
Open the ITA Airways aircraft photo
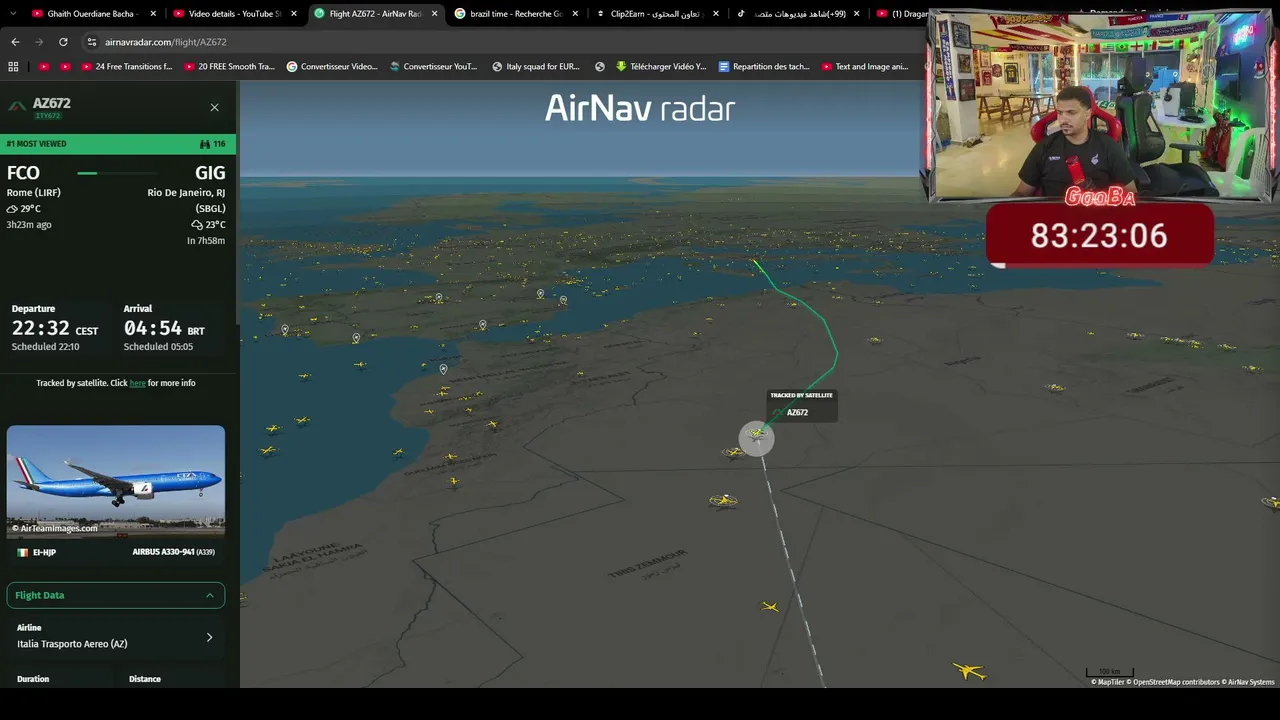[116, 481]
